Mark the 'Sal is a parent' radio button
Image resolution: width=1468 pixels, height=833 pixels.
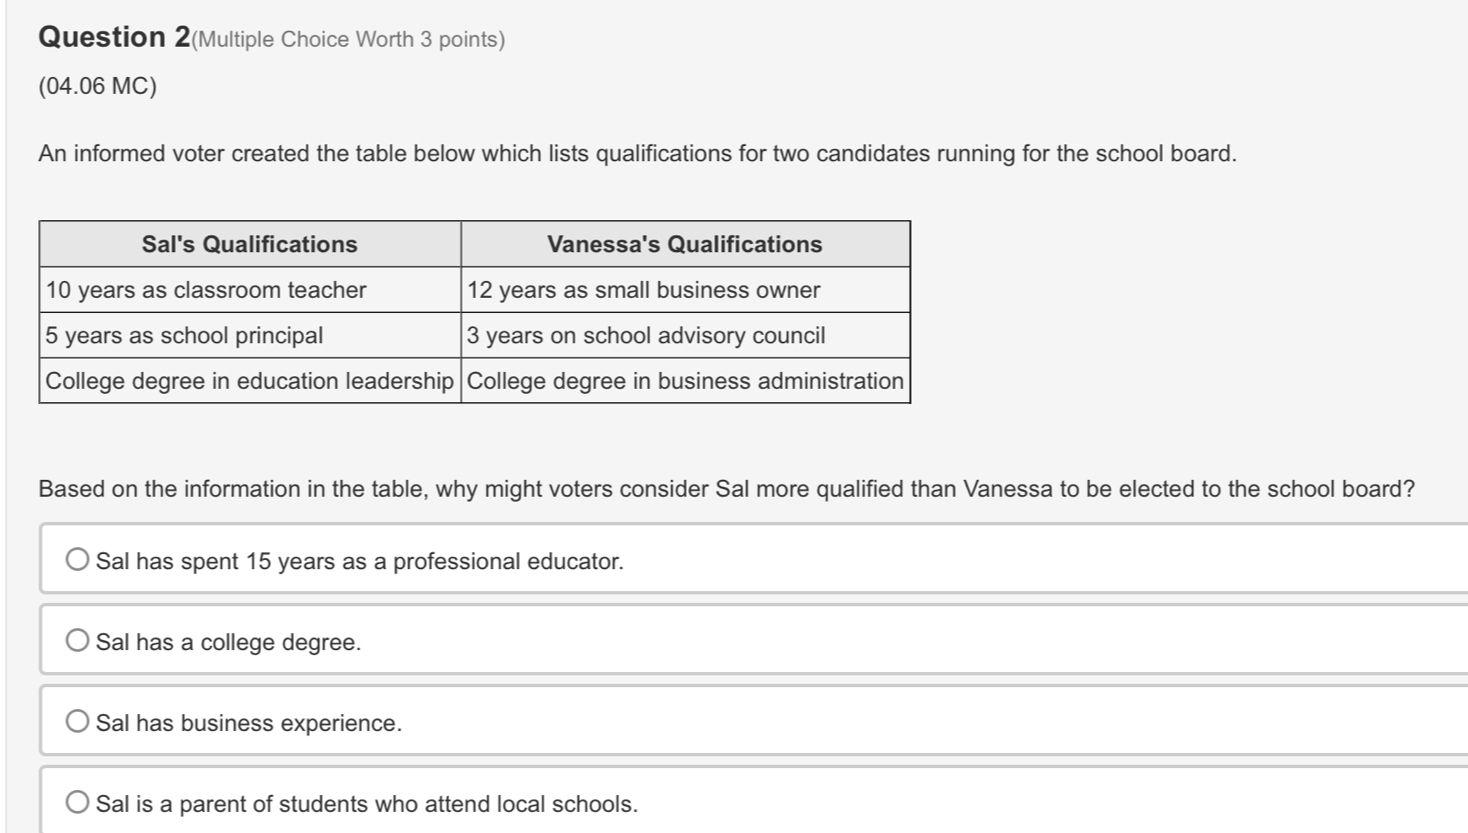[x=77, y=803]
